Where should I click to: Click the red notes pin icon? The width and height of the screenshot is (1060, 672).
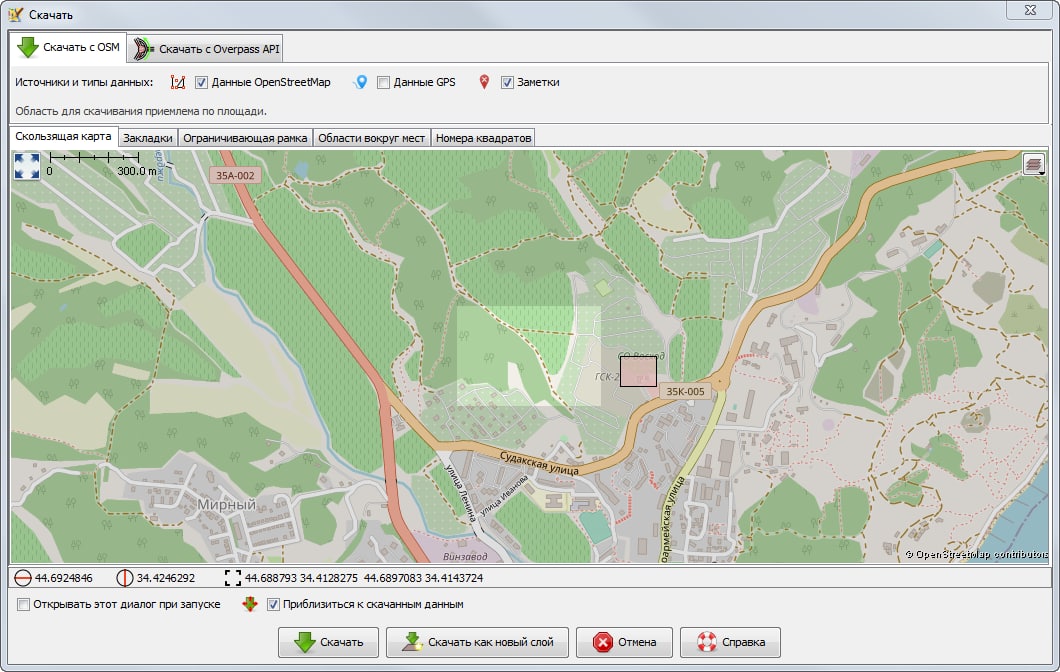tap(484, 82)
